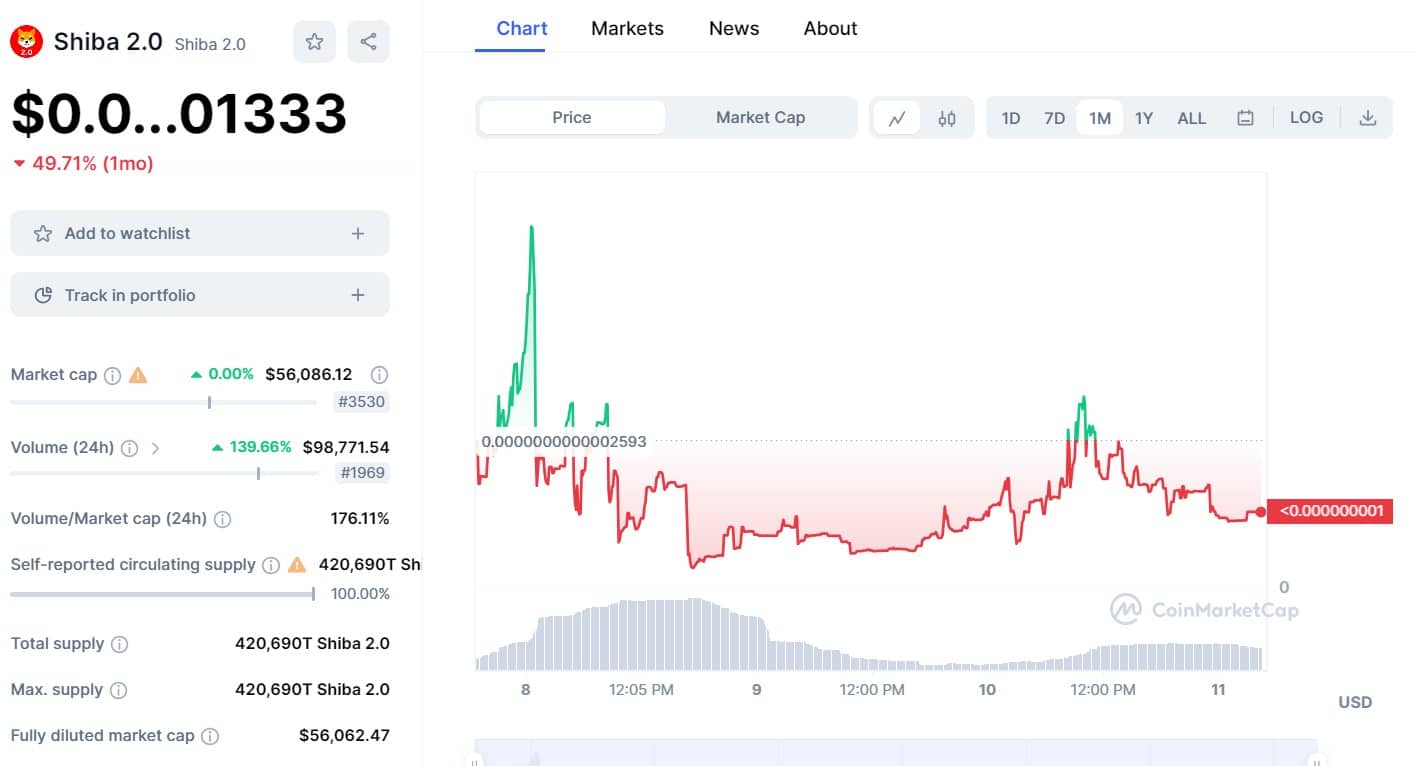Set chart range to 1D
This screenshot has height=766, width=1417.
[x=1011, y=118]
